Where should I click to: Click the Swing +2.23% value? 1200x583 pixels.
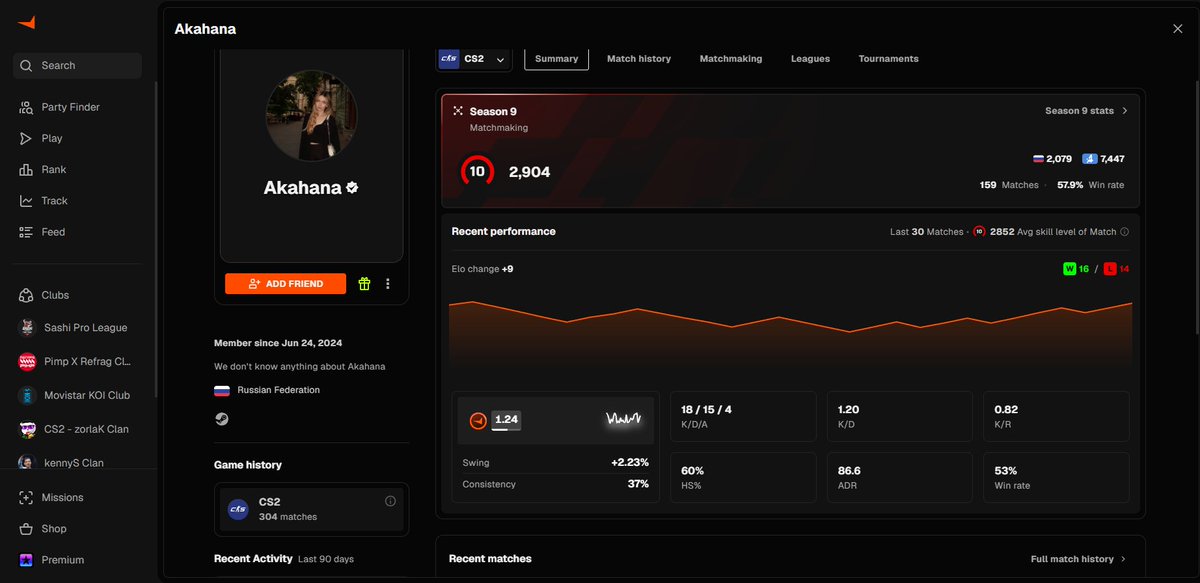click(630, 463)
